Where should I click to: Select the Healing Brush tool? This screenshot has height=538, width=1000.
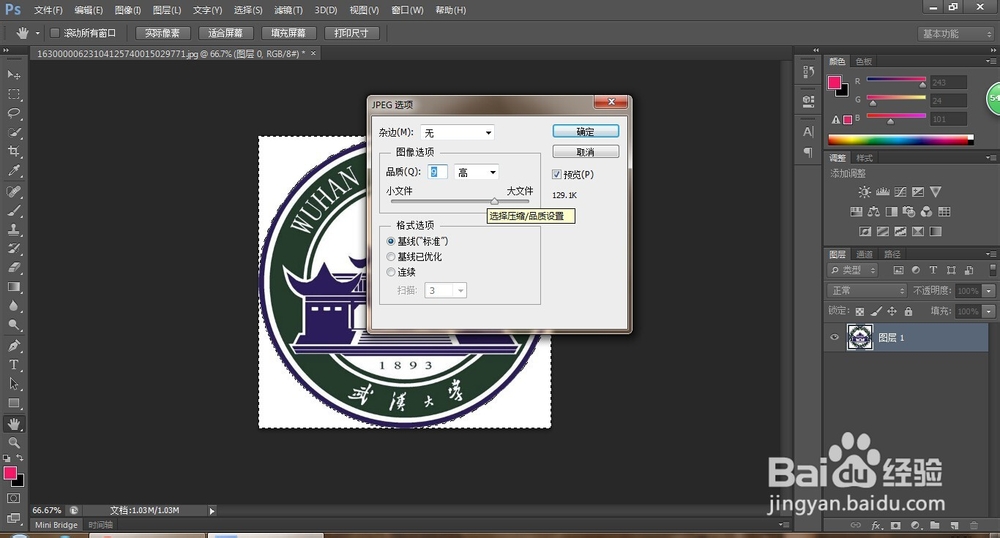[13, 191]
